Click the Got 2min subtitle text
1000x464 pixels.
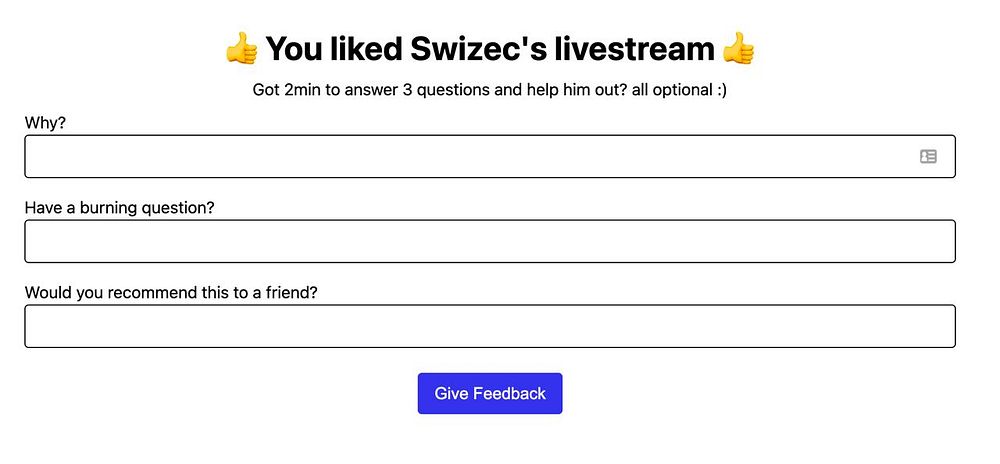pyautogui.click(x=489, y=90)
